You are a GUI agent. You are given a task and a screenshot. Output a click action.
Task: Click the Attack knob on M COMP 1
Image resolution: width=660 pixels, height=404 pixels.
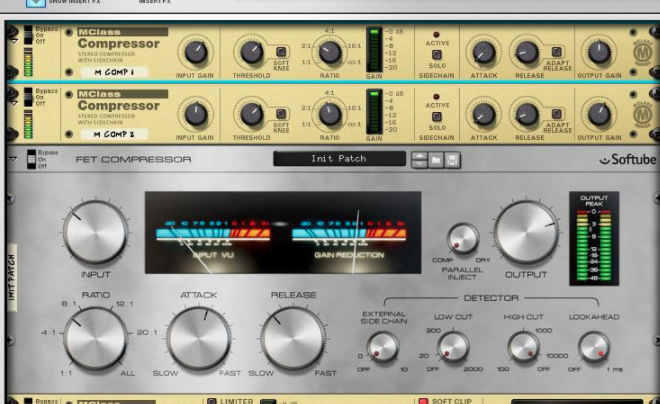click(484, 53)
